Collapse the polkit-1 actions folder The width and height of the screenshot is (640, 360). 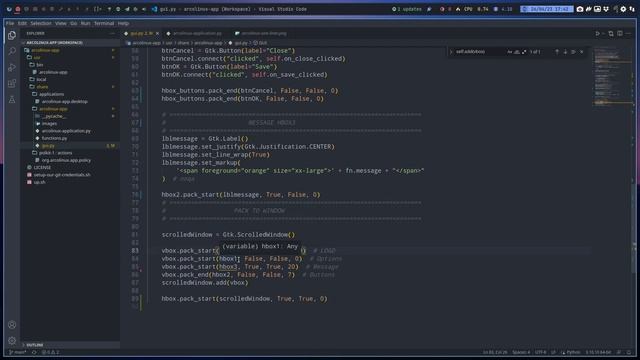(56, 153)
